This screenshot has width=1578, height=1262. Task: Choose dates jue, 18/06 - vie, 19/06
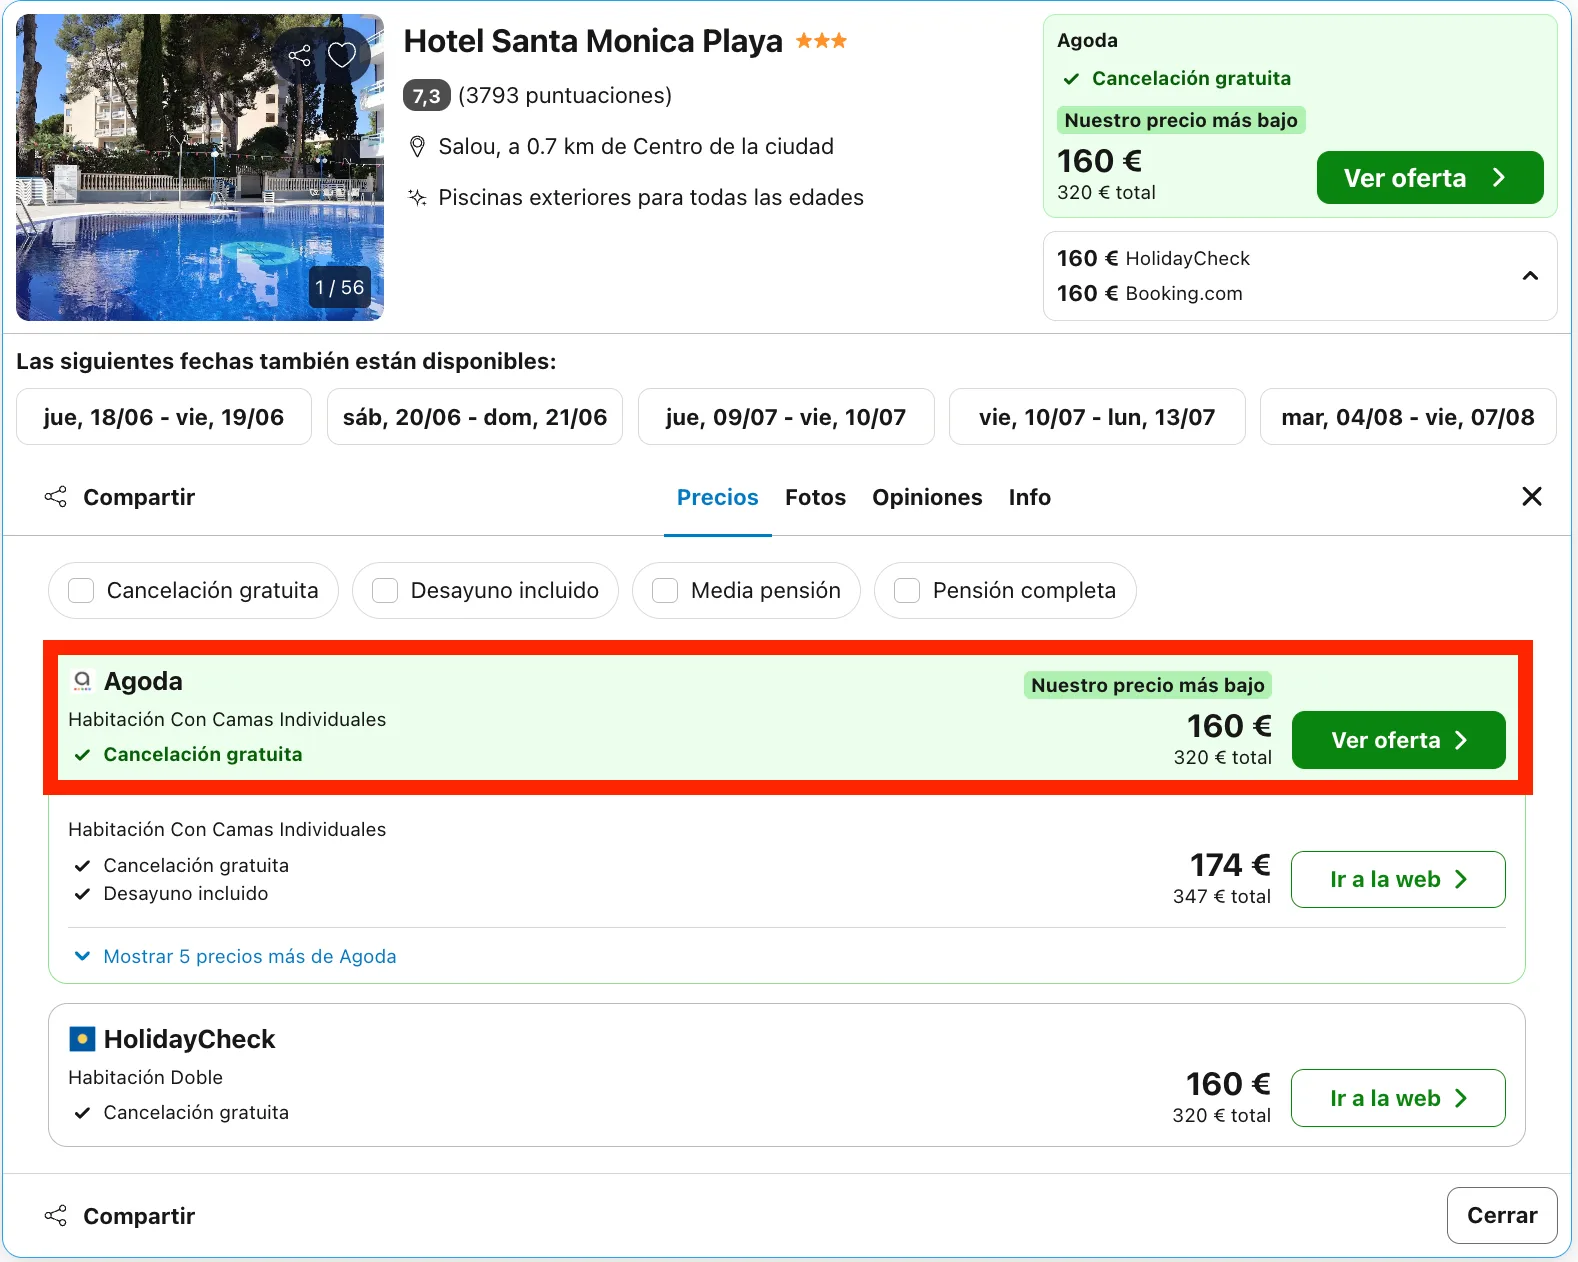[x=164, y=417]
